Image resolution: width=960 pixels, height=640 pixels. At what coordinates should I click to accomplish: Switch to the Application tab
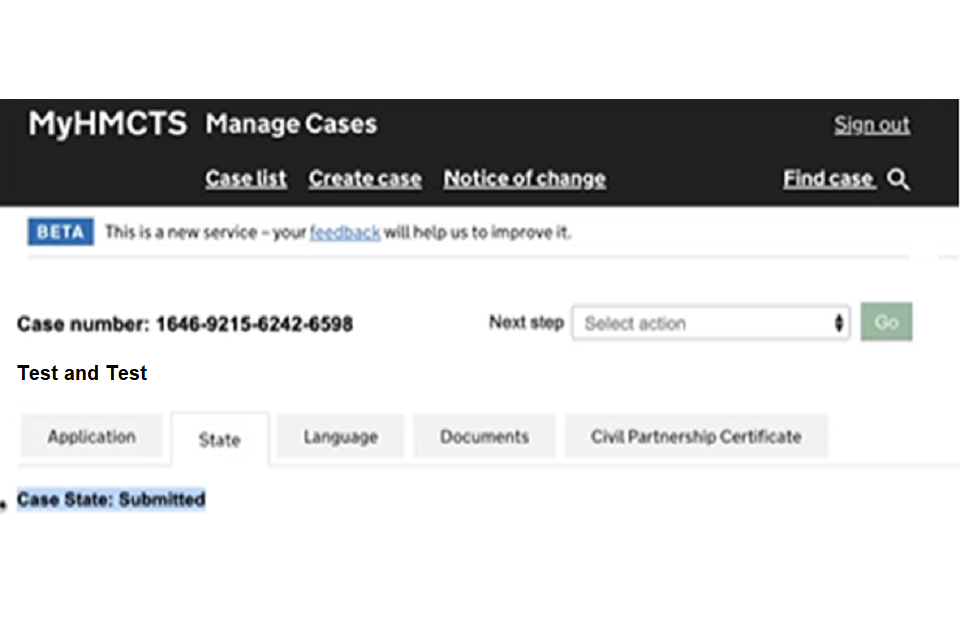[91, 437]
